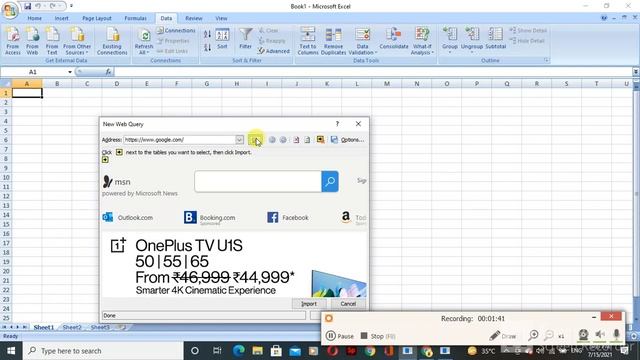Click the Office button

[10, 11]
